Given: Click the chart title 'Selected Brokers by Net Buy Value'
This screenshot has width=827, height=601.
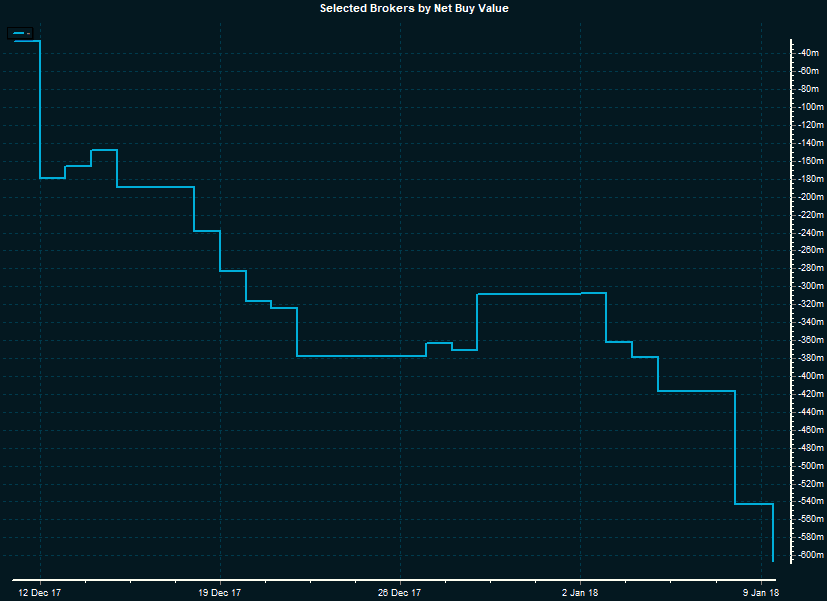Looking at the screenshot, I should coord(414,8).
